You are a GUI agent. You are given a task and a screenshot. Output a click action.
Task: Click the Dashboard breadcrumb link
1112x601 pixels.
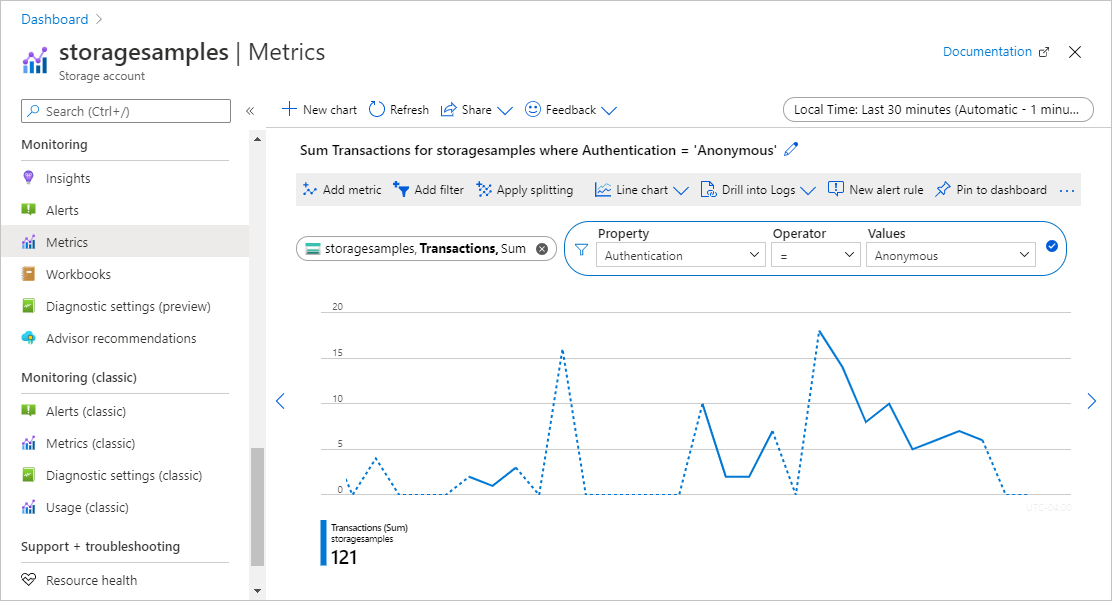click(x=54, y=19)
